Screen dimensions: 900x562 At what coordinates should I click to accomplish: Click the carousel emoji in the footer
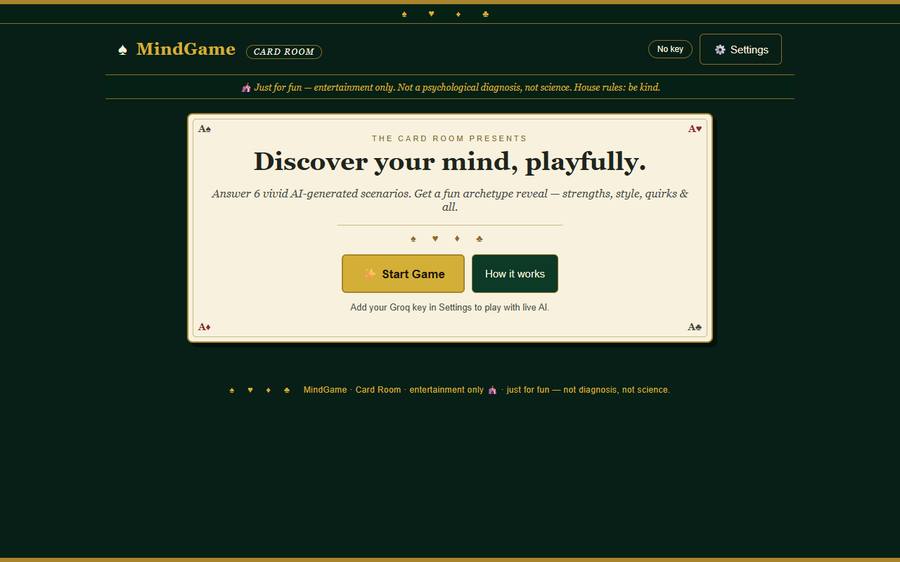coord(492,390)
